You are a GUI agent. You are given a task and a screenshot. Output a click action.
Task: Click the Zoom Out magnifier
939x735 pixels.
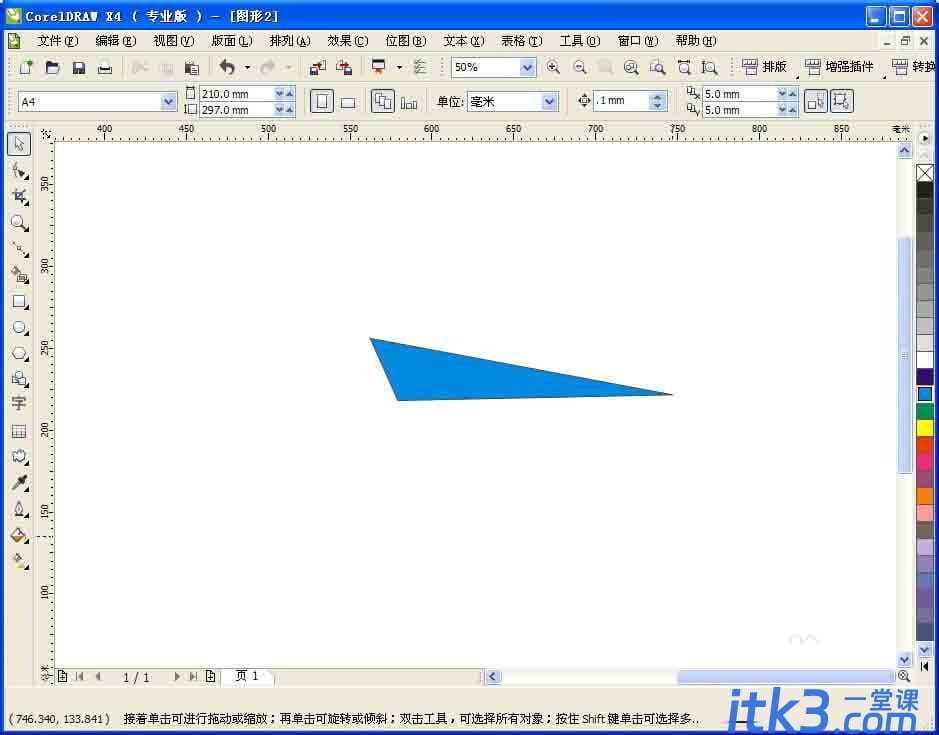pos(579,67)
